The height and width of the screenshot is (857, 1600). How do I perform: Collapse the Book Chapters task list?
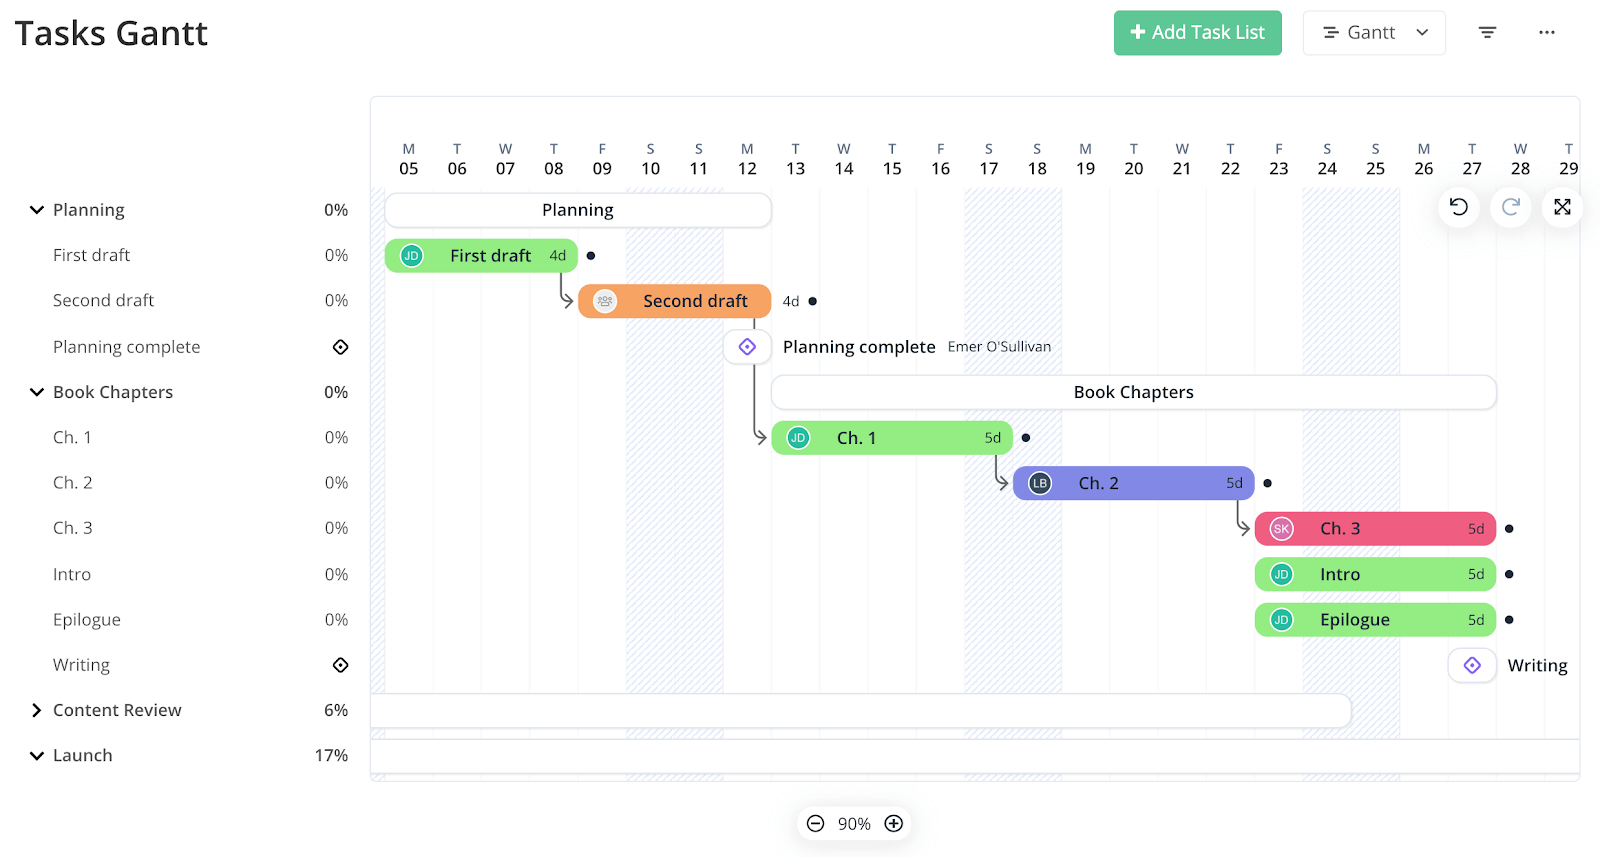(x=37, y=392)
